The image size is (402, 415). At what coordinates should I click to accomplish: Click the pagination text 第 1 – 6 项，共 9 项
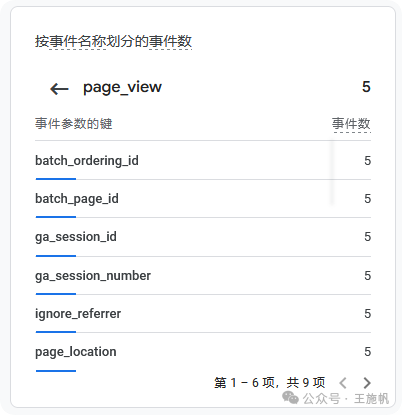[269, 383]
